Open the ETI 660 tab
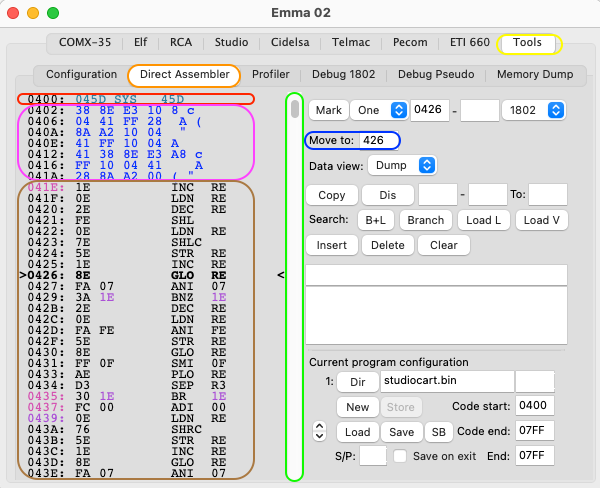Viewport: 600px width, 488px height. point(470,42)
